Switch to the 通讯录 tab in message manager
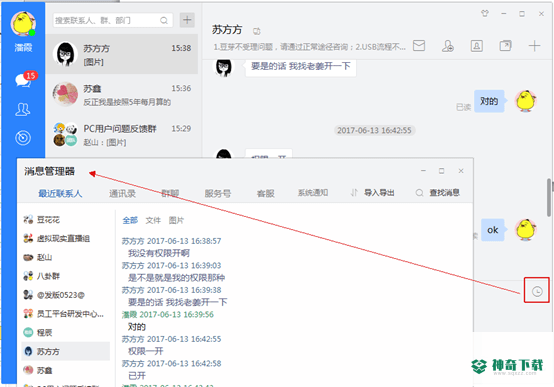Screen dimensions: 554x387 pos(122,193)
